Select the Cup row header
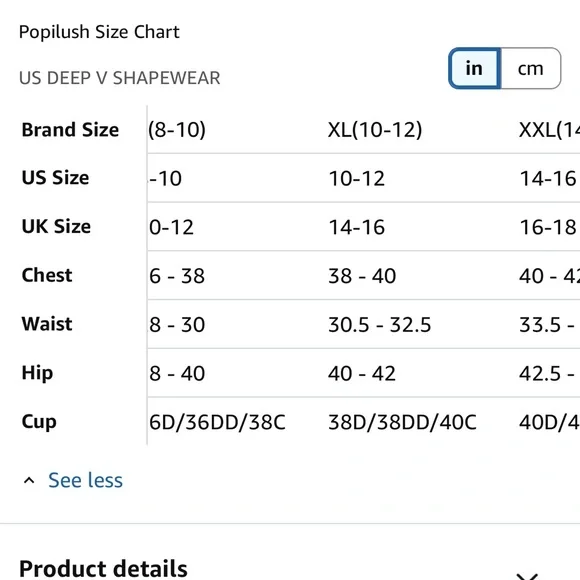580x580 pixels. pyautogui.click(x=39, y=422)
